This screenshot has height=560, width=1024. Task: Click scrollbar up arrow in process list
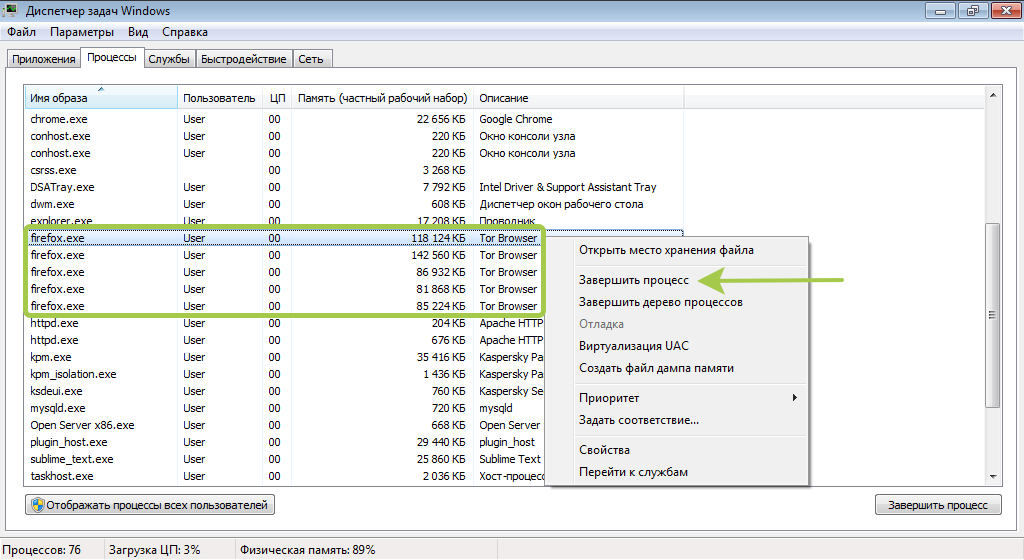[993, 95]
